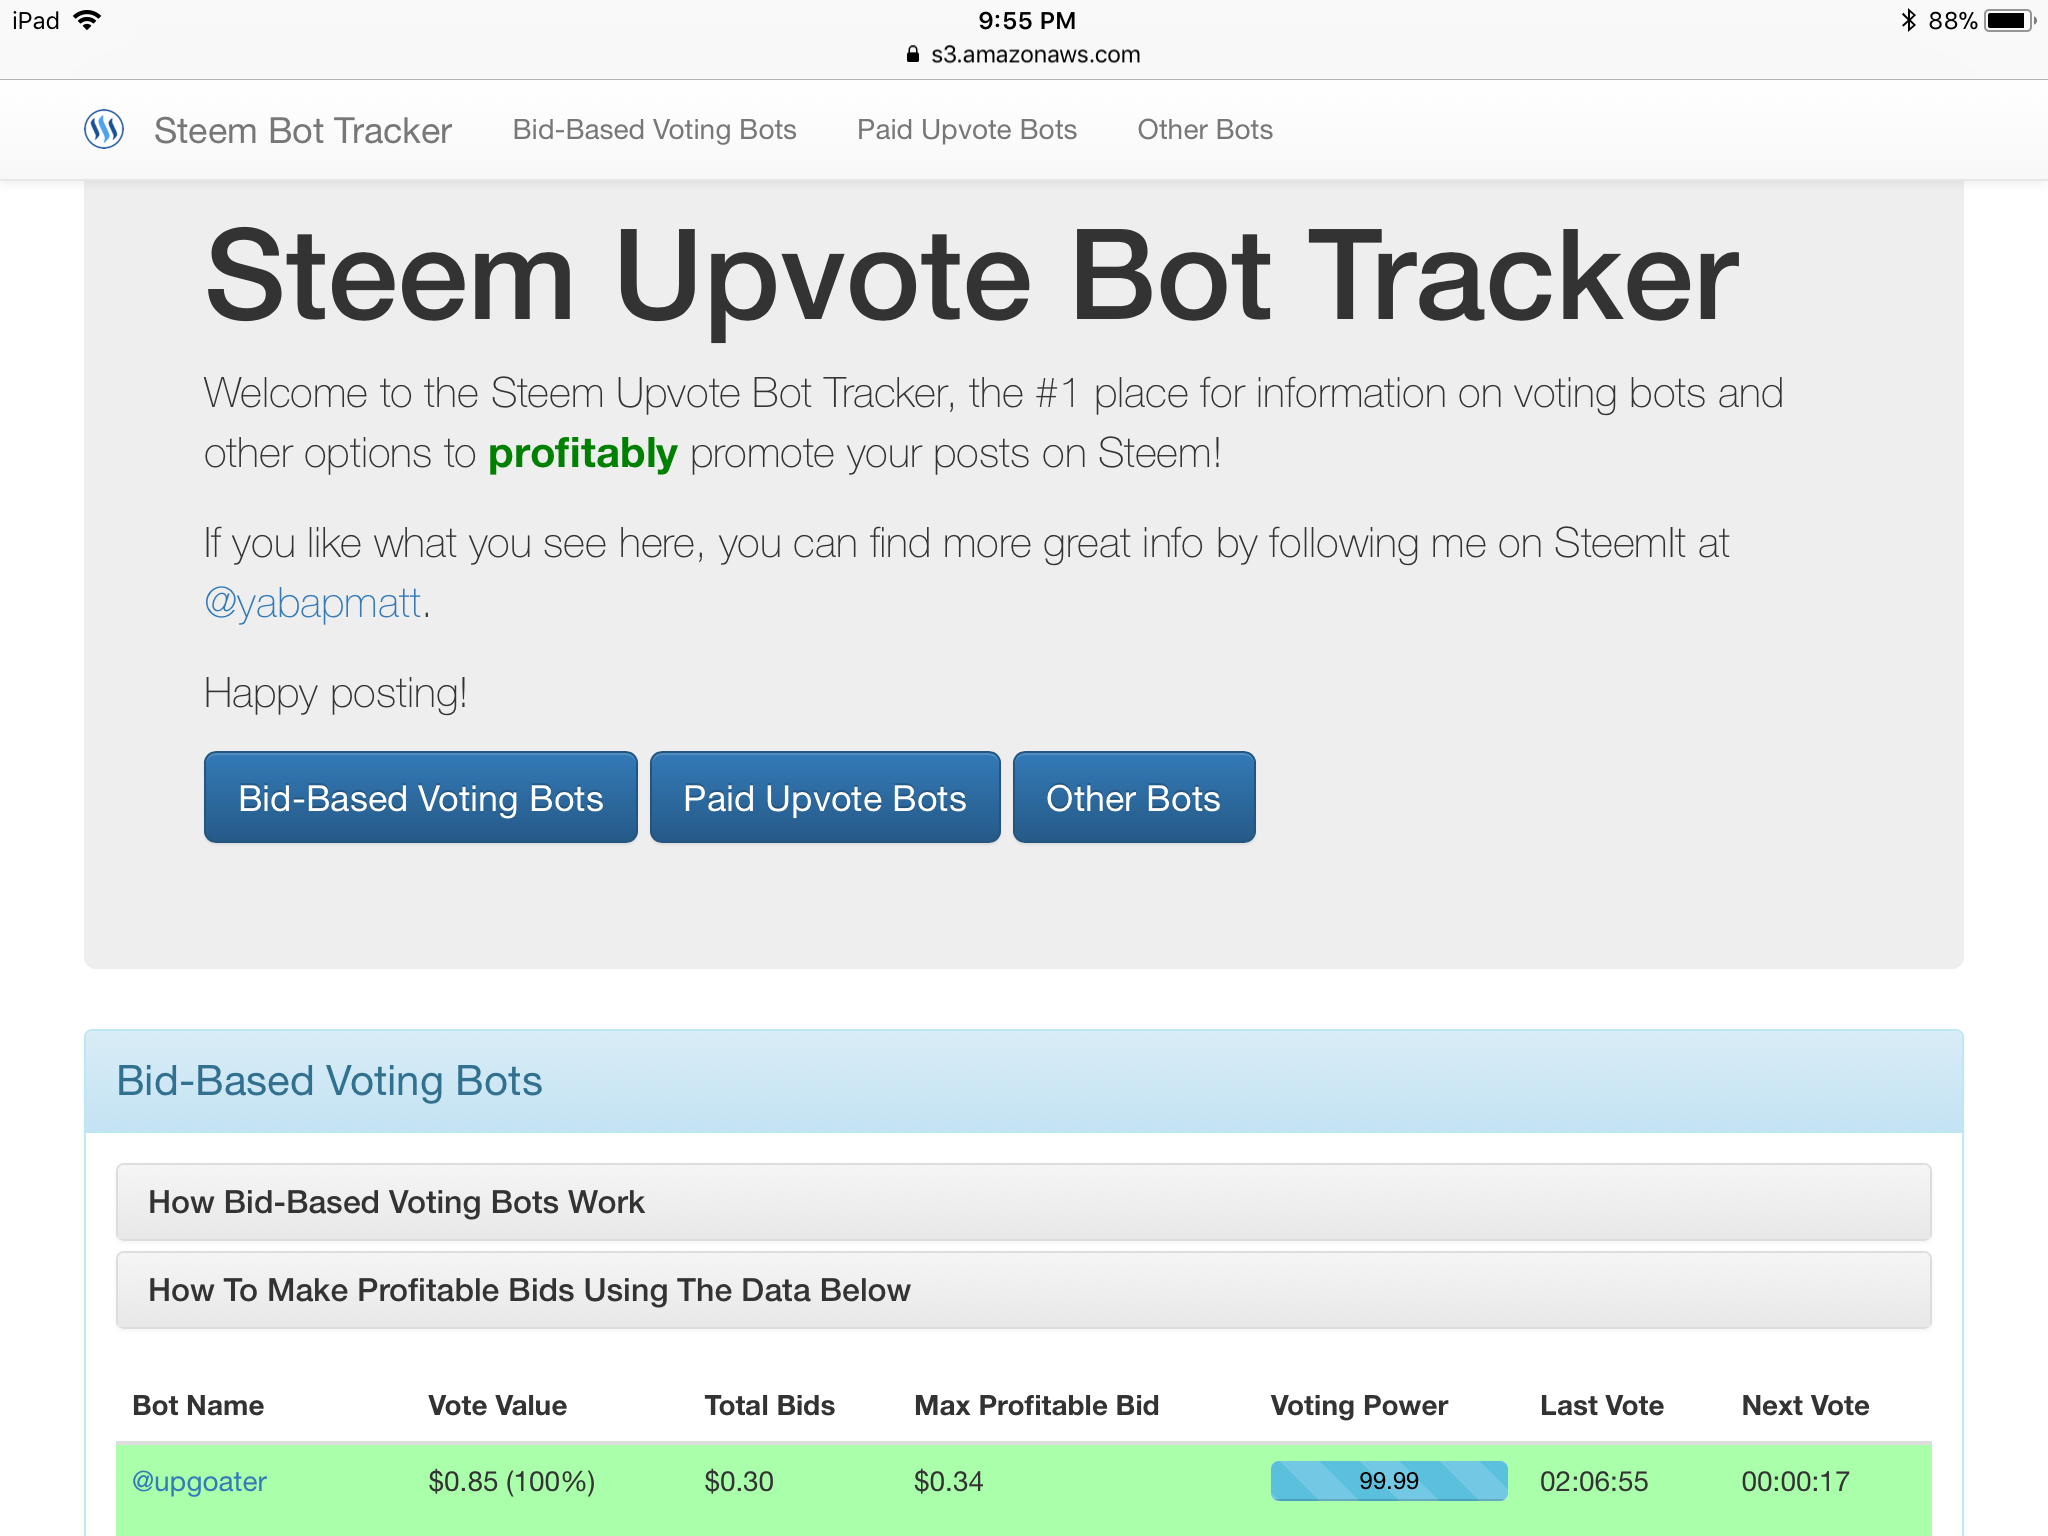Image resolution: width=2048 pixels, height=1536 pixels.
Task: Click the 99.99 voting power bar
Action: [x=1388, y=1481]
